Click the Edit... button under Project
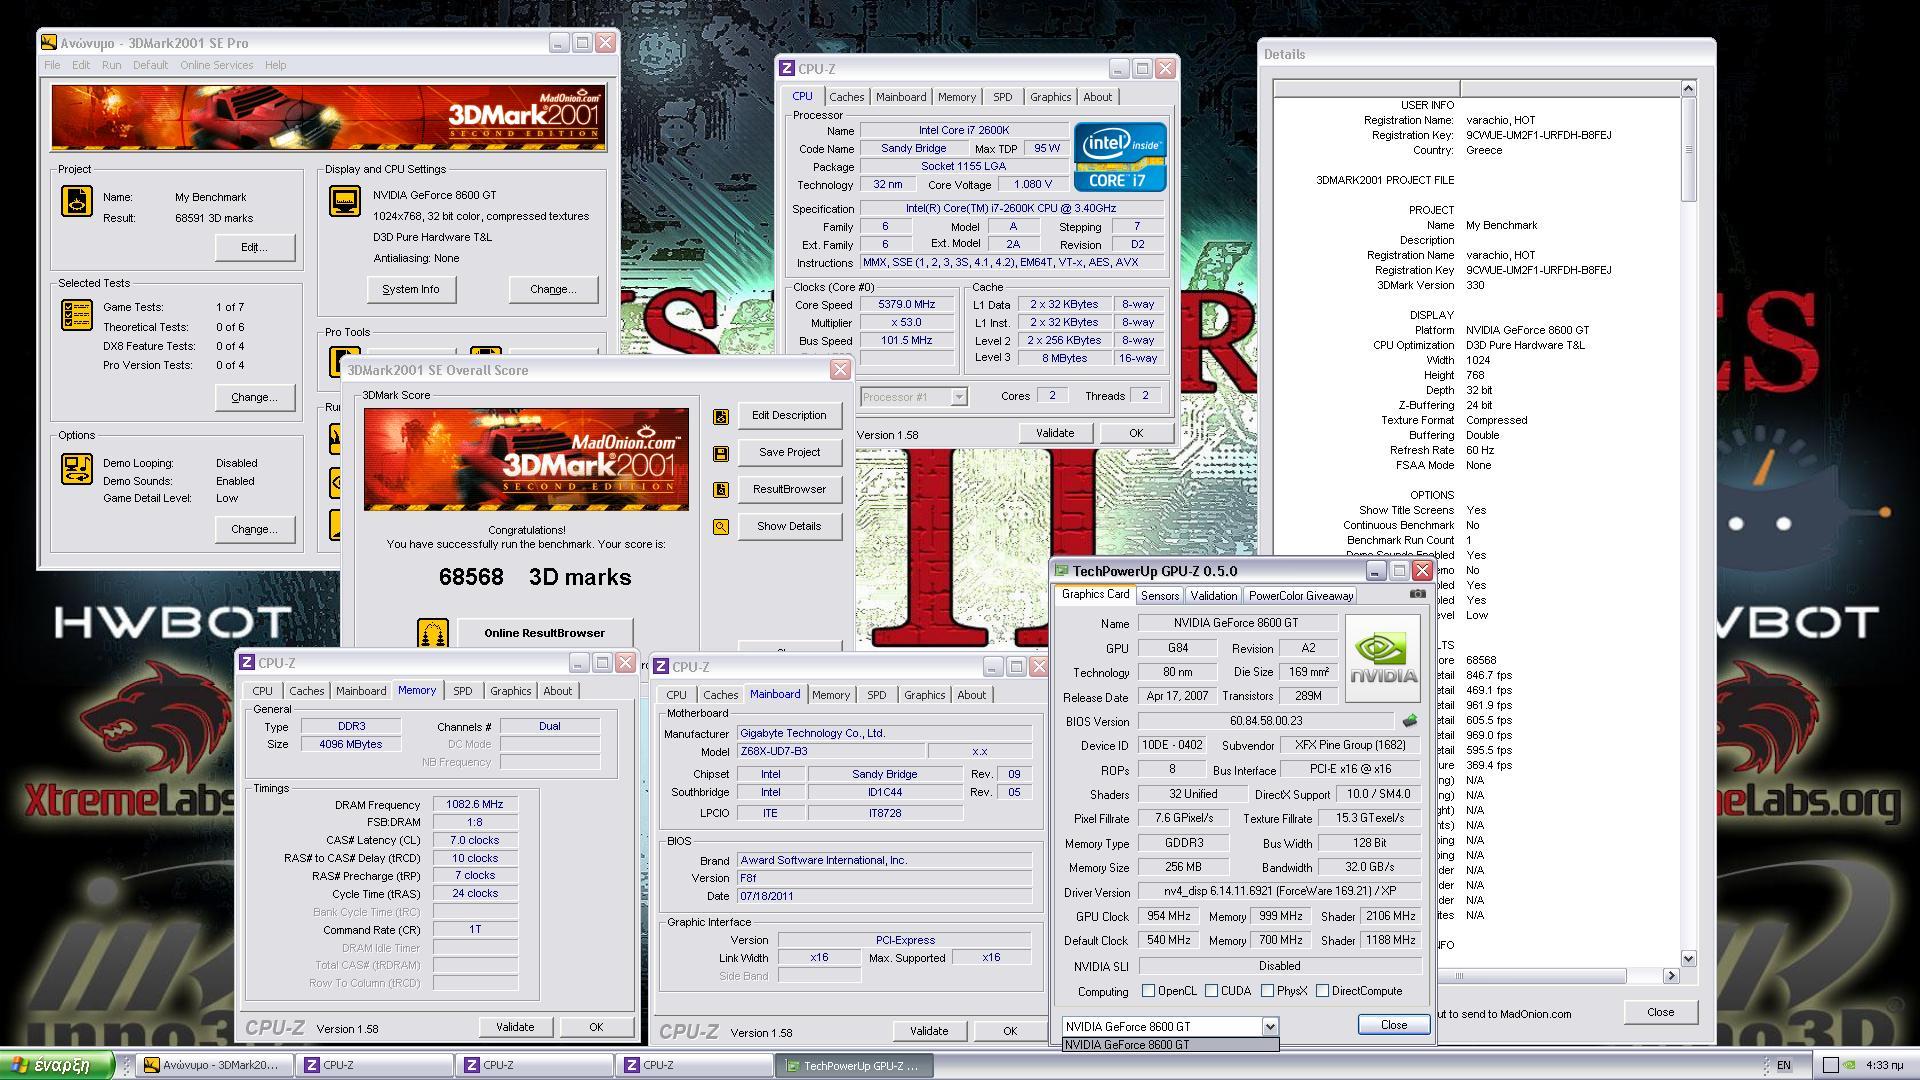1920x1080 pixels. pos(255,247)
